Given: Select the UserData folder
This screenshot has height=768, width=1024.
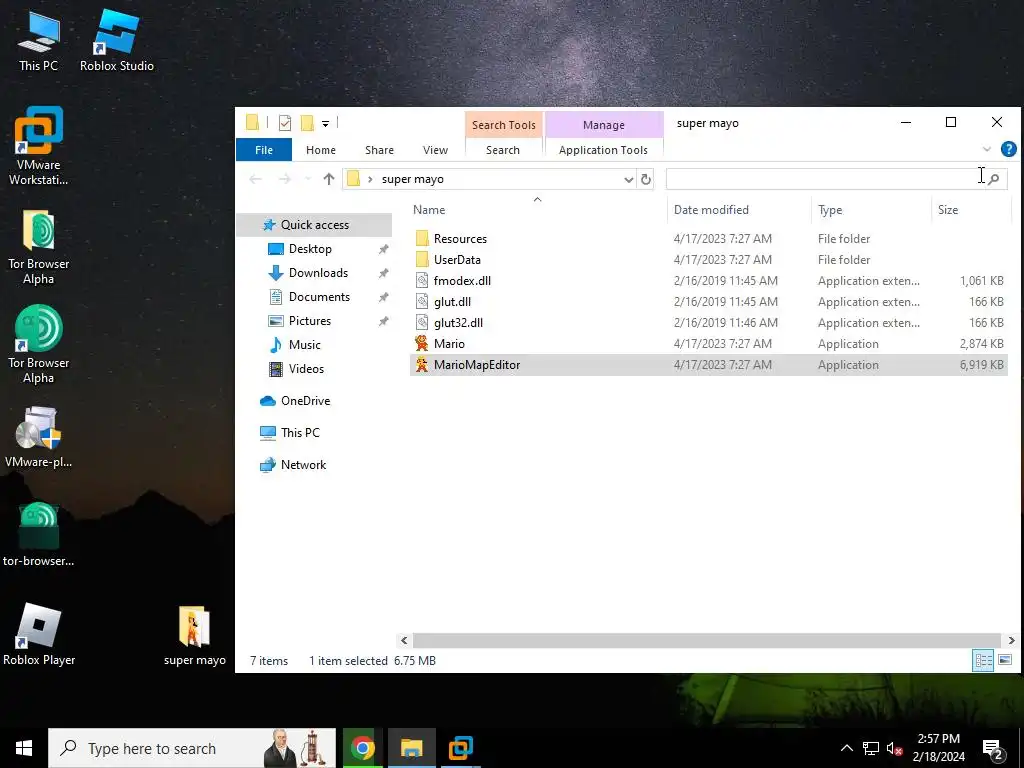Looking at the screenshot, I should click(x=709, y=259).
